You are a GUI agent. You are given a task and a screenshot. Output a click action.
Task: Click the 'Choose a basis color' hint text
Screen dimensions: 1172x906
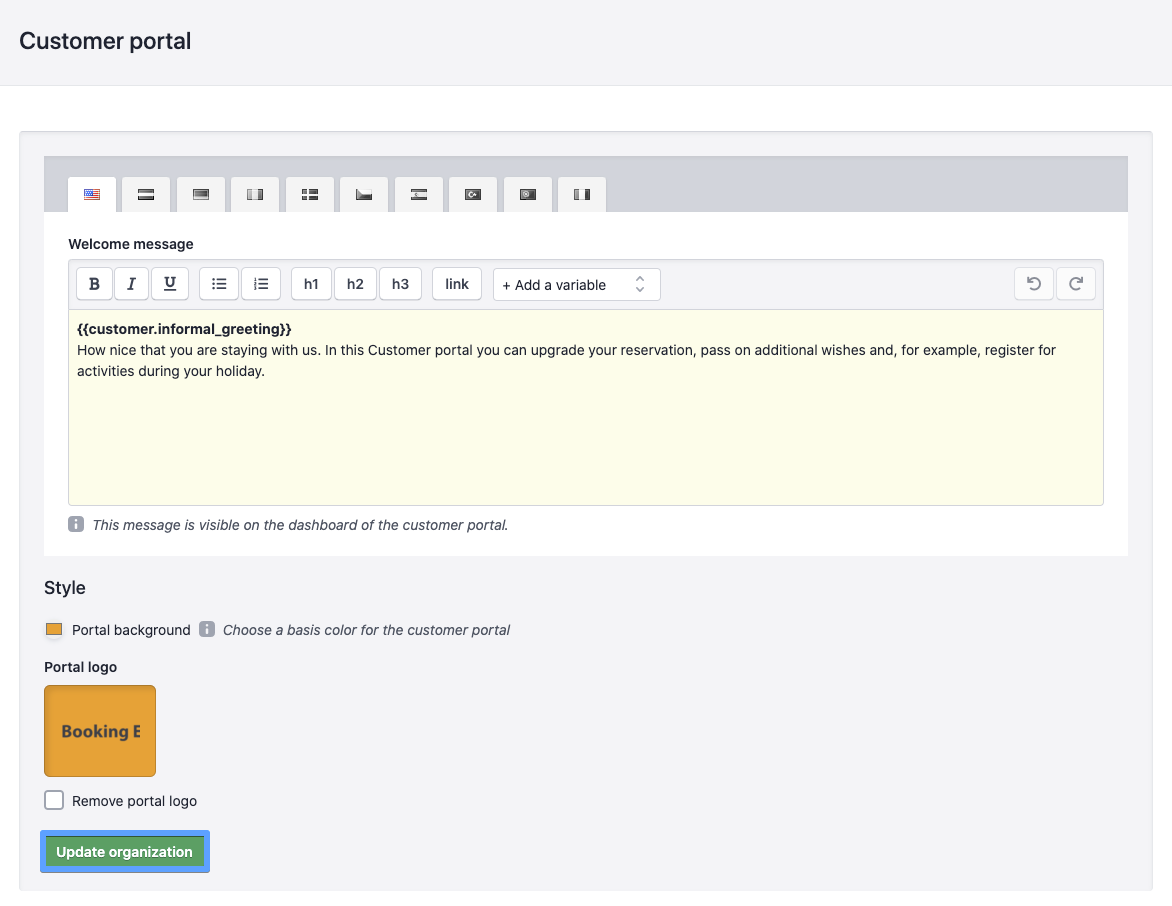(x=366, y=630)
